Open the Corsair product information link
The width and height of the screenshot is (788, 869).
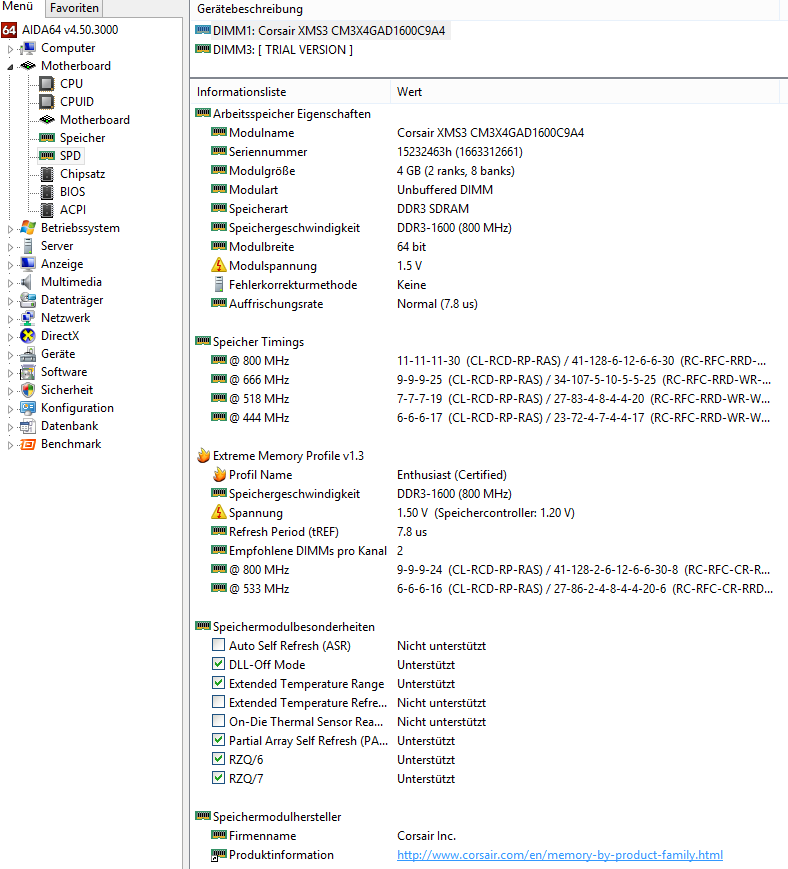click(x=560, y=855)
